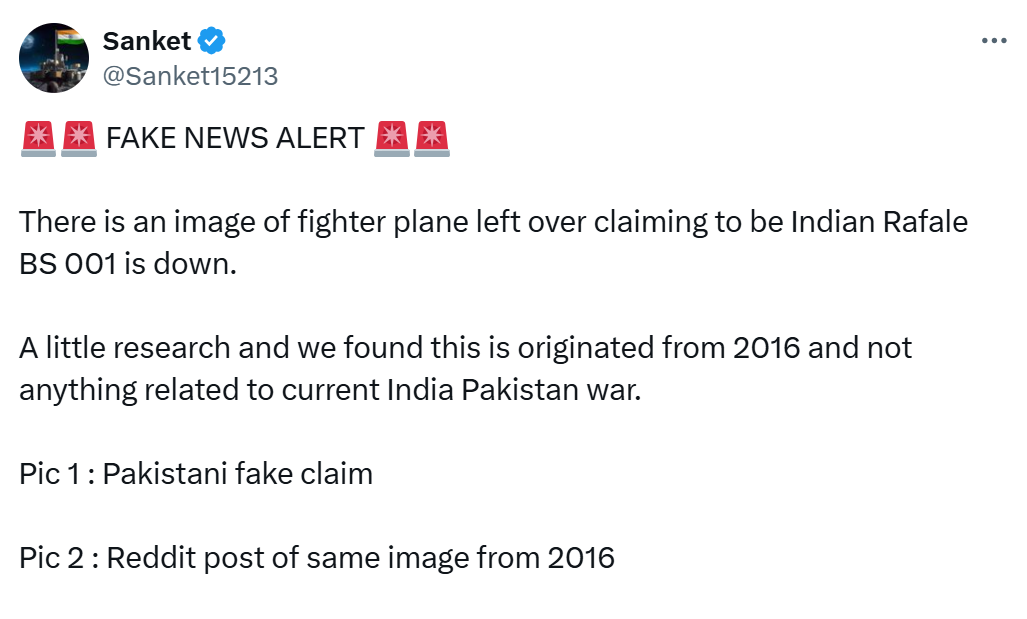Click the 'Pic 1 : Pakistani fake claim' line
The height and width of the screenshot is (619, 1027).
point(196,473)
